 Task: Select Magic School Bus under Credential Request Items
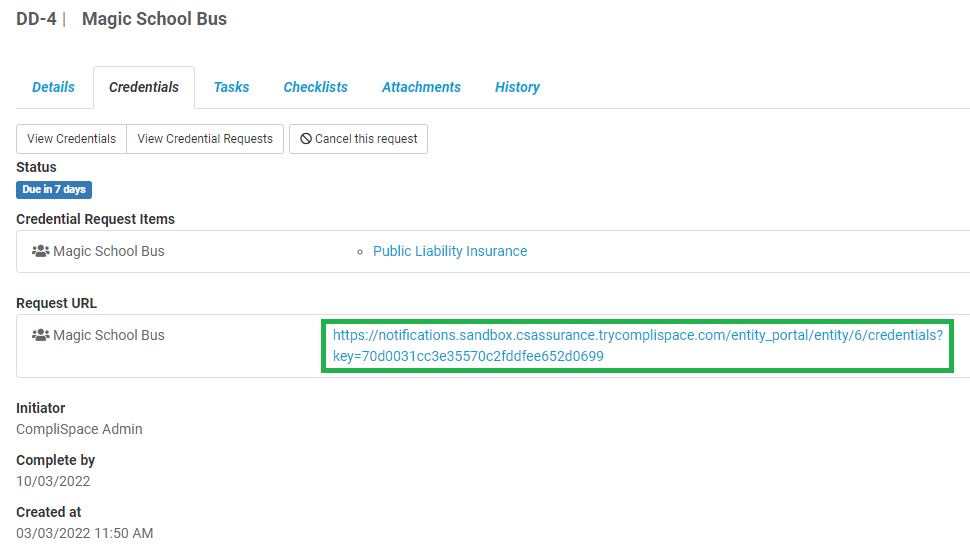(109, 251)
